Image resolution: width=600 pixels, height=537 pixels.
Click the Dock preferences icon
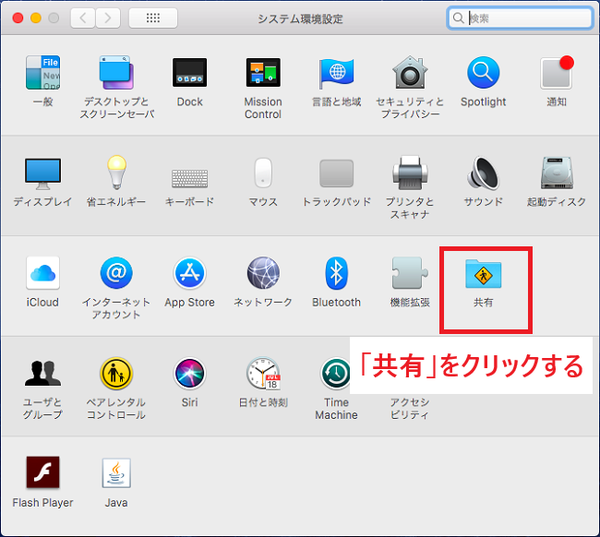(x=189, y=73)
